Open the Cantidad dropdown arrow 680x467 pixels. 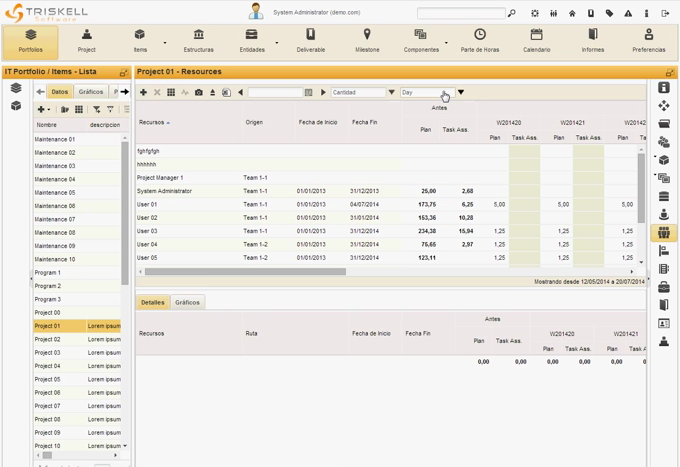pos(391,92)
